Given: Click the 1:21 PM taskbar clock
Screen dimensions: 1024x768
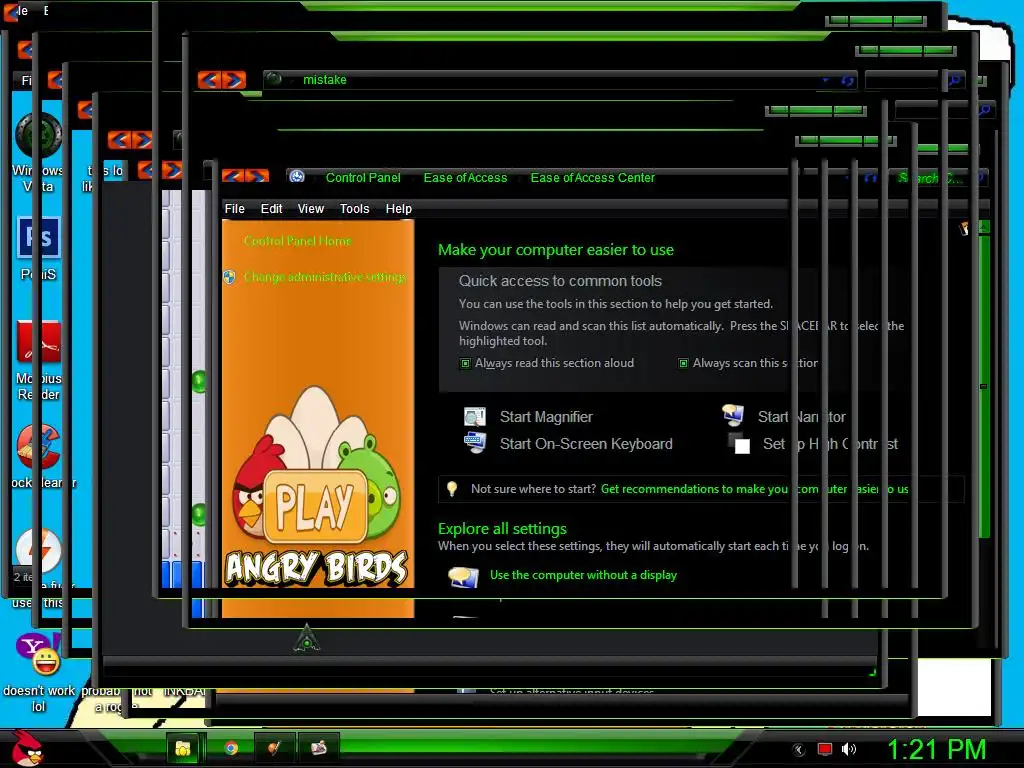Looking at the screenshot, I should [x=936, y=749].
